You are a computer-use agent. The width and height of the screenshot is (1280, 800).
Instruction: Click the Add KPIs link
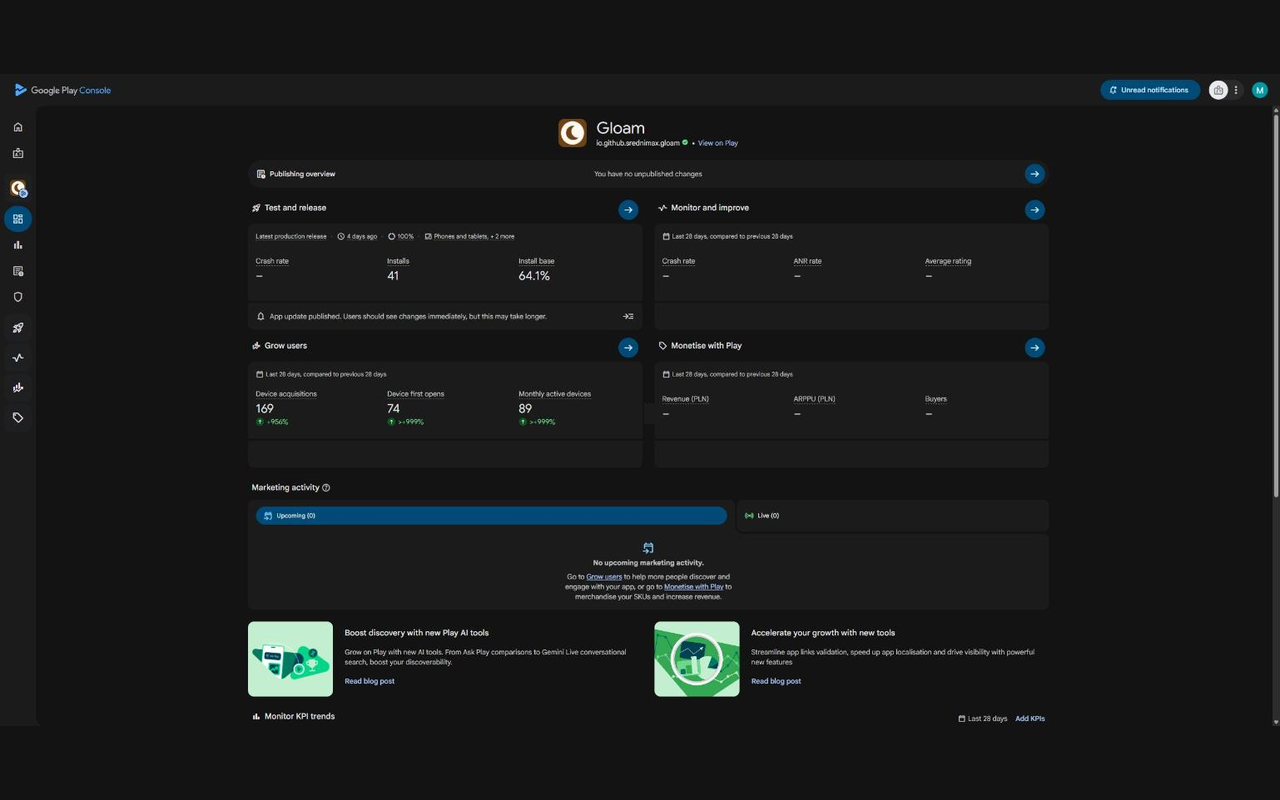pyautogui.click(x=1030, y=719)
